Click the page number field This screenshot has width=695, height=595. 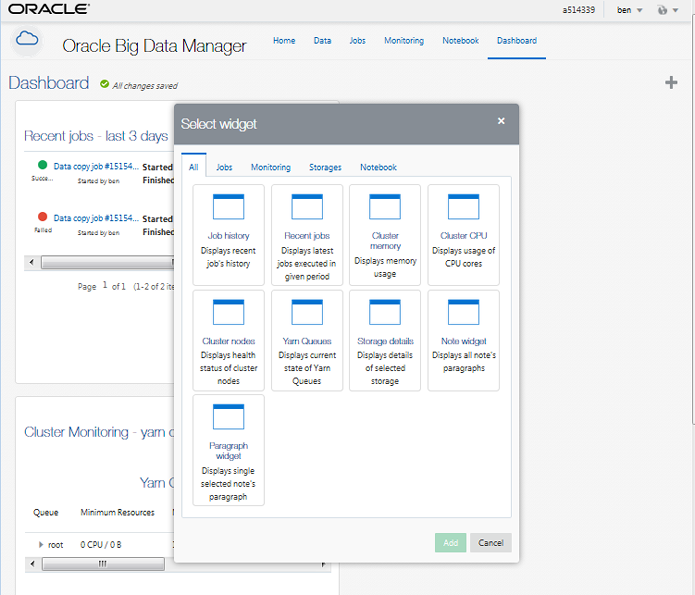105,285
